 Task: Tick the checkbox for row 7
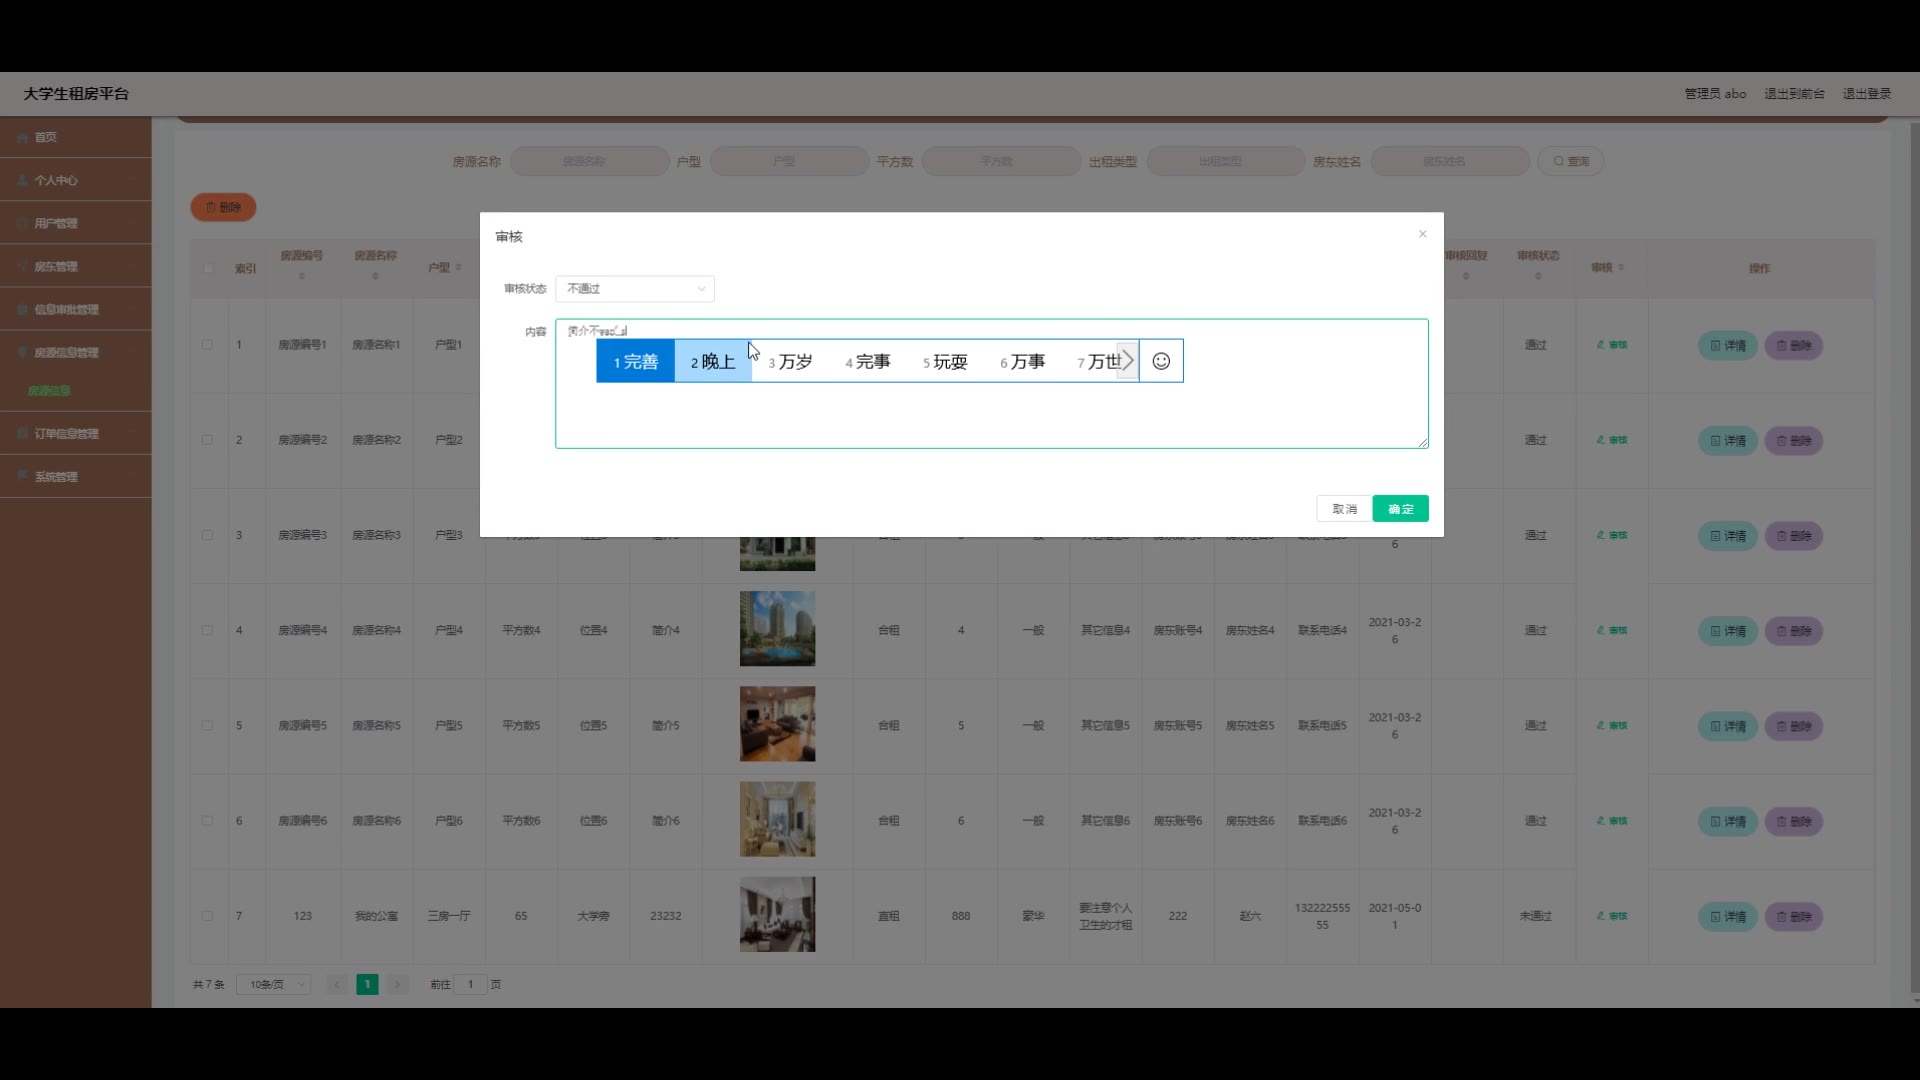(207, 916)
